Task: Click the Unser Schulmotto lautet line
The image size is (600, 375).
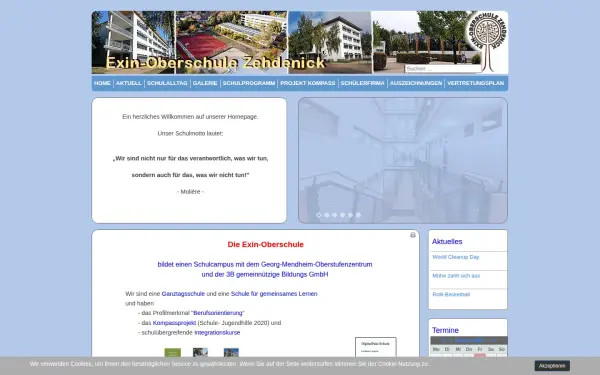Action: click(x=190, y=134)
